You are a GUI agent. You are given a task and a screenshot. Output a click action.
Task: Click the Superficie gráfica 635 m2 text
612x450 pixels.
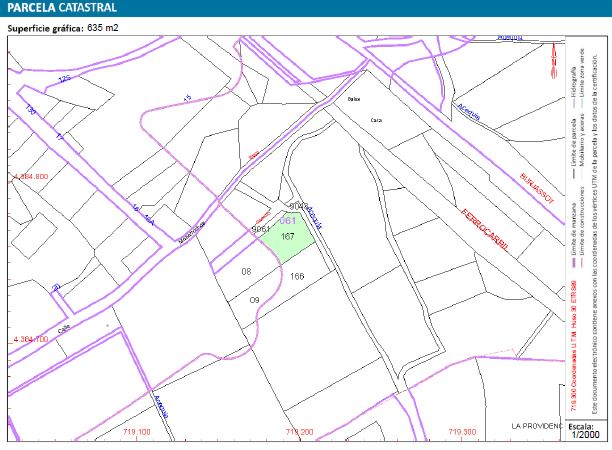tap(63, 28)
